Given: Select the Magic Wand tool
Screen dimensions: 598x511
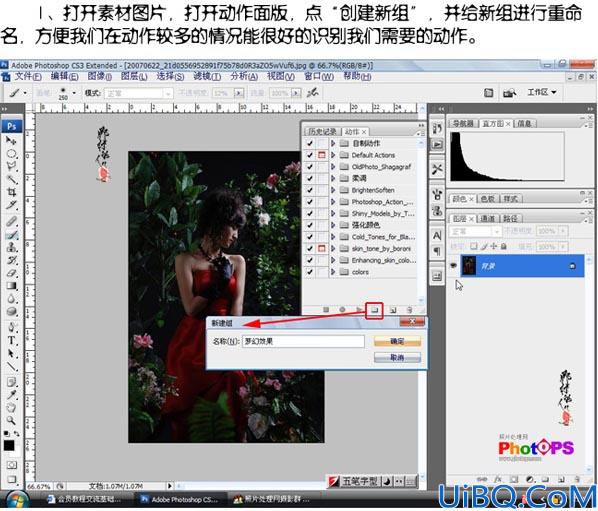Looking at the screenshot, I should (x=11, y=179).
